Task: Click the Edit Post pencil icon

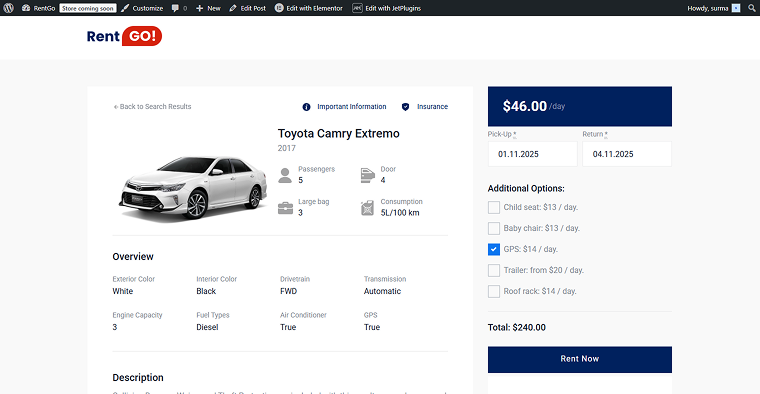Action: click(x=233, y=8)
